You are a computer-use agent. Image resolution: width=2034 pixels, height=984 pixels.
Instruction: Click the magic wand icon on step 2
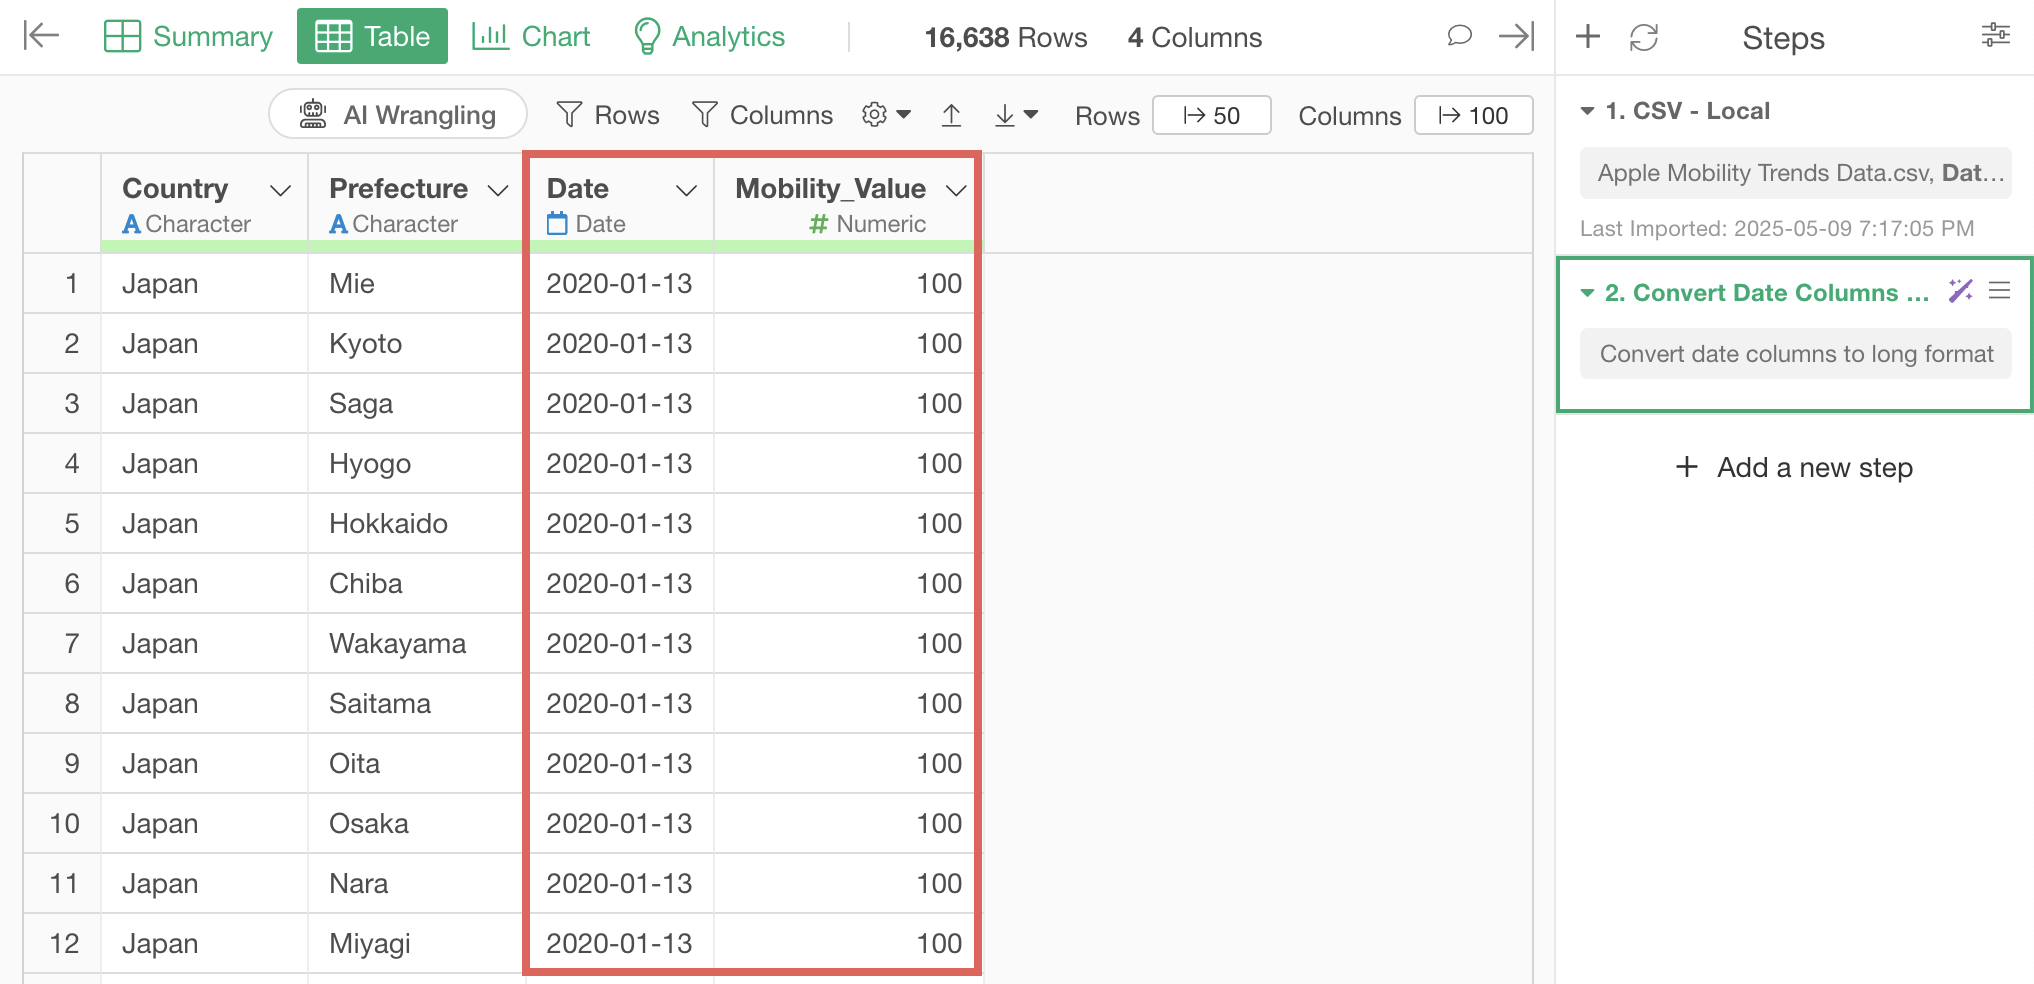pyautogui.click(x=1960, y=291)
